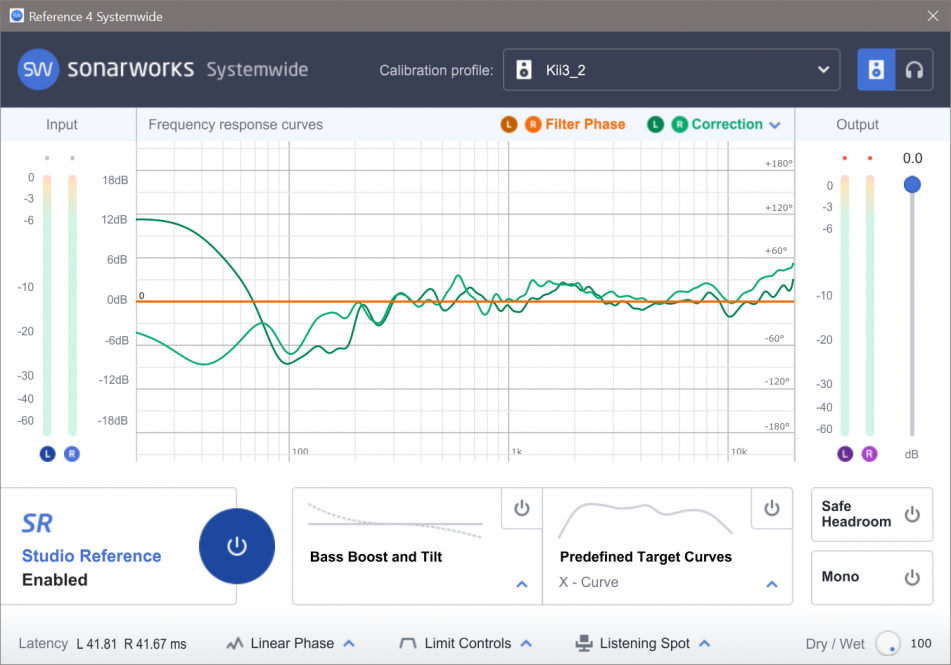The width and height of the screenshot is (951, 665).
Task: Disable Studio Reference with the large power button
Action: pyautogui.click(x=237, y=546)
